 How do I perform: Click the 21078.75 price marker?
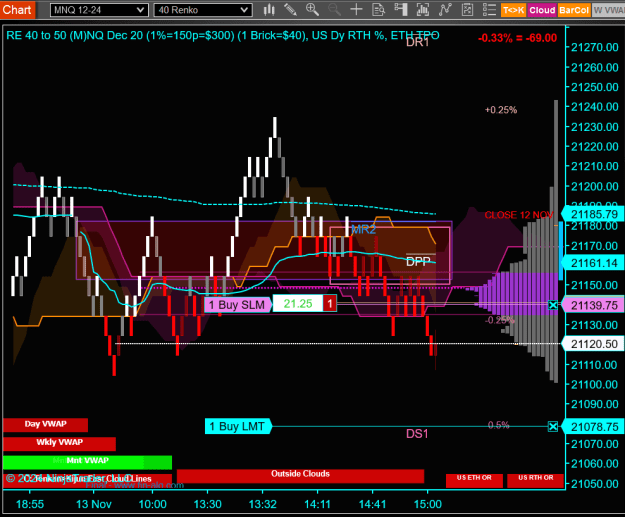pyautogui.click(x=593, y=427)
